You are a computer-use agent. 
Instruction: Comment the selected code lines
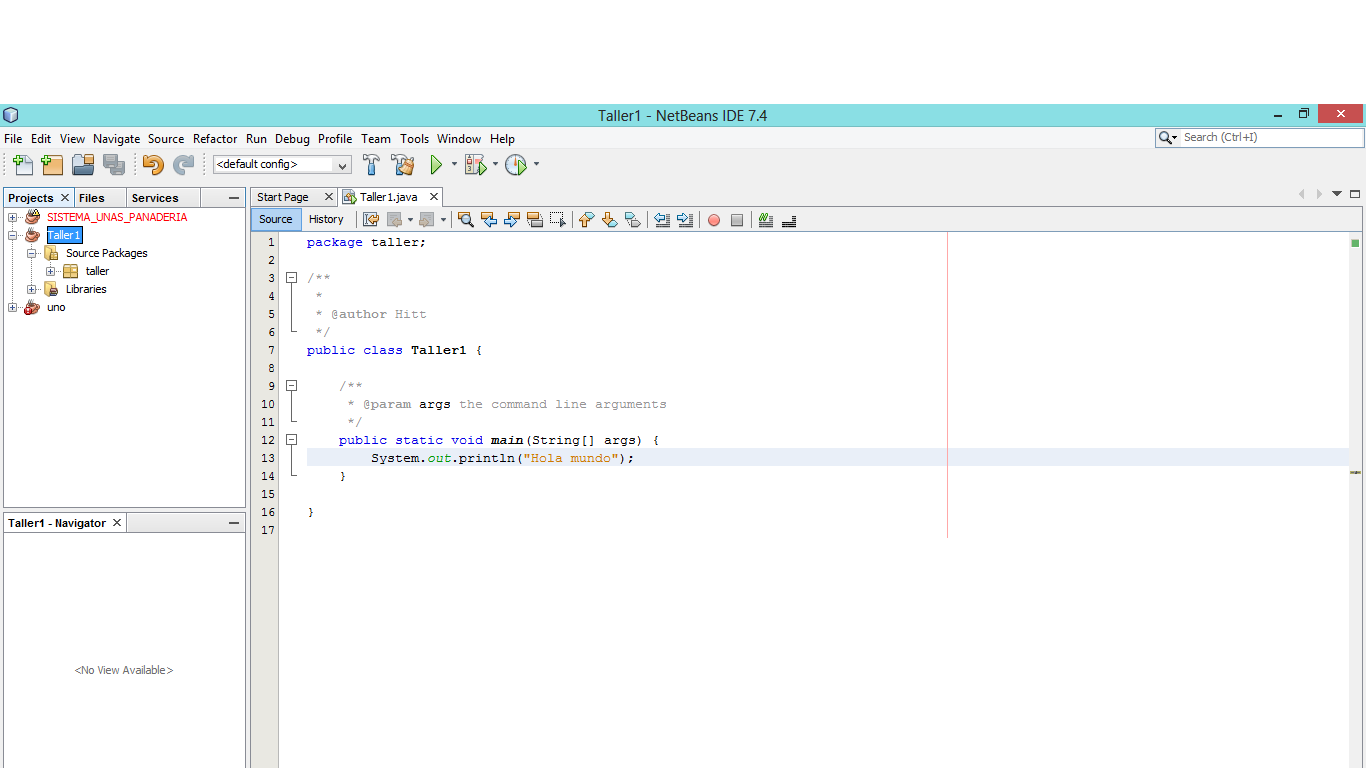coord(765,219)
